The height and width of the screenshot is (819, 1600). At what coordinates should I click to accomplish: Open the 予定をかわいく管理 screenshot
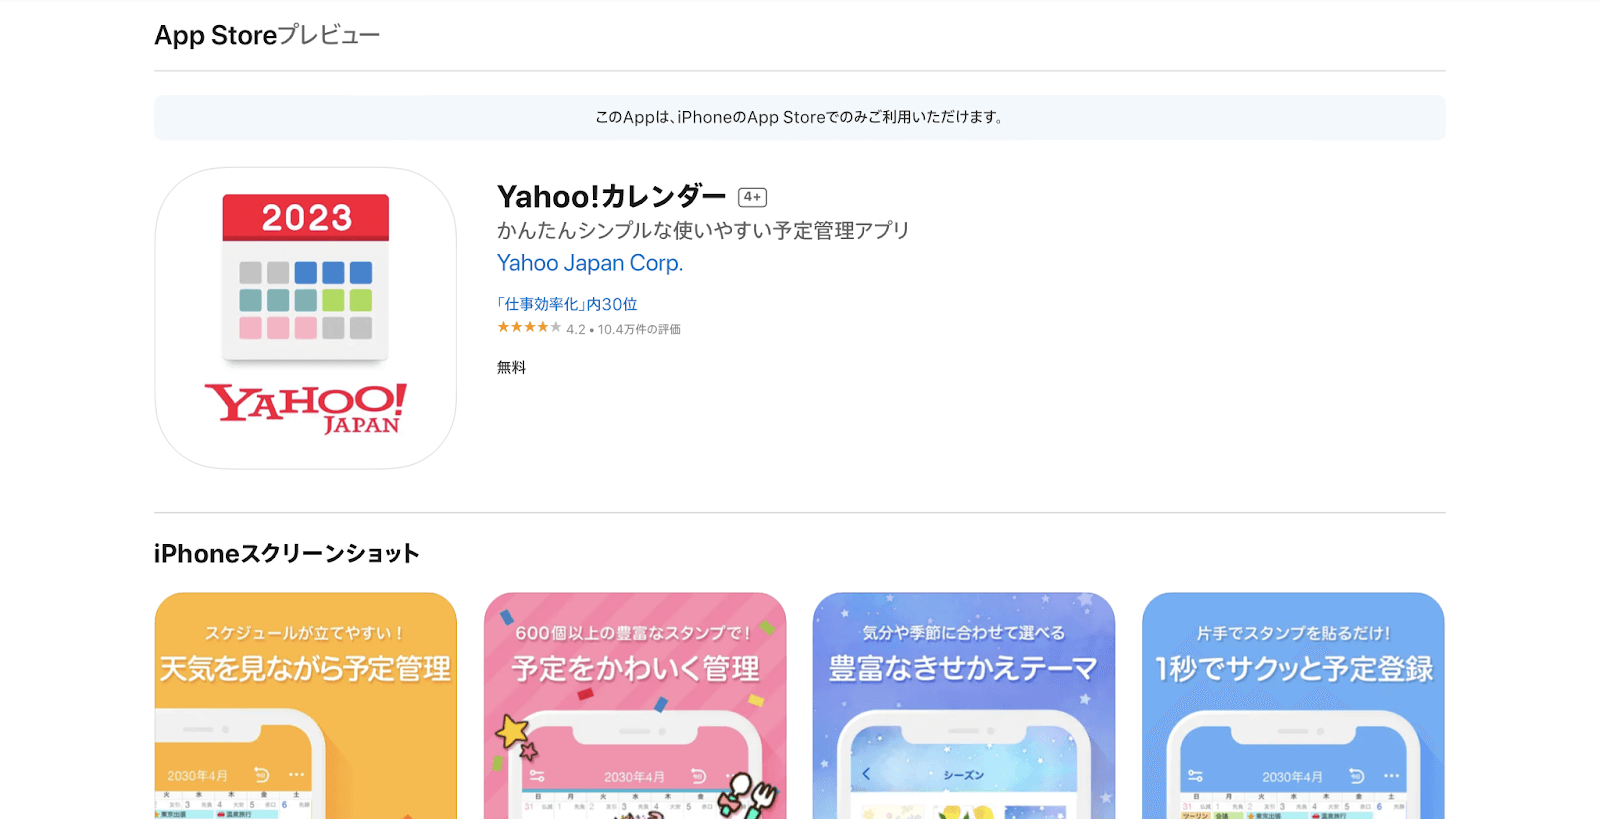tap(635, 706)
